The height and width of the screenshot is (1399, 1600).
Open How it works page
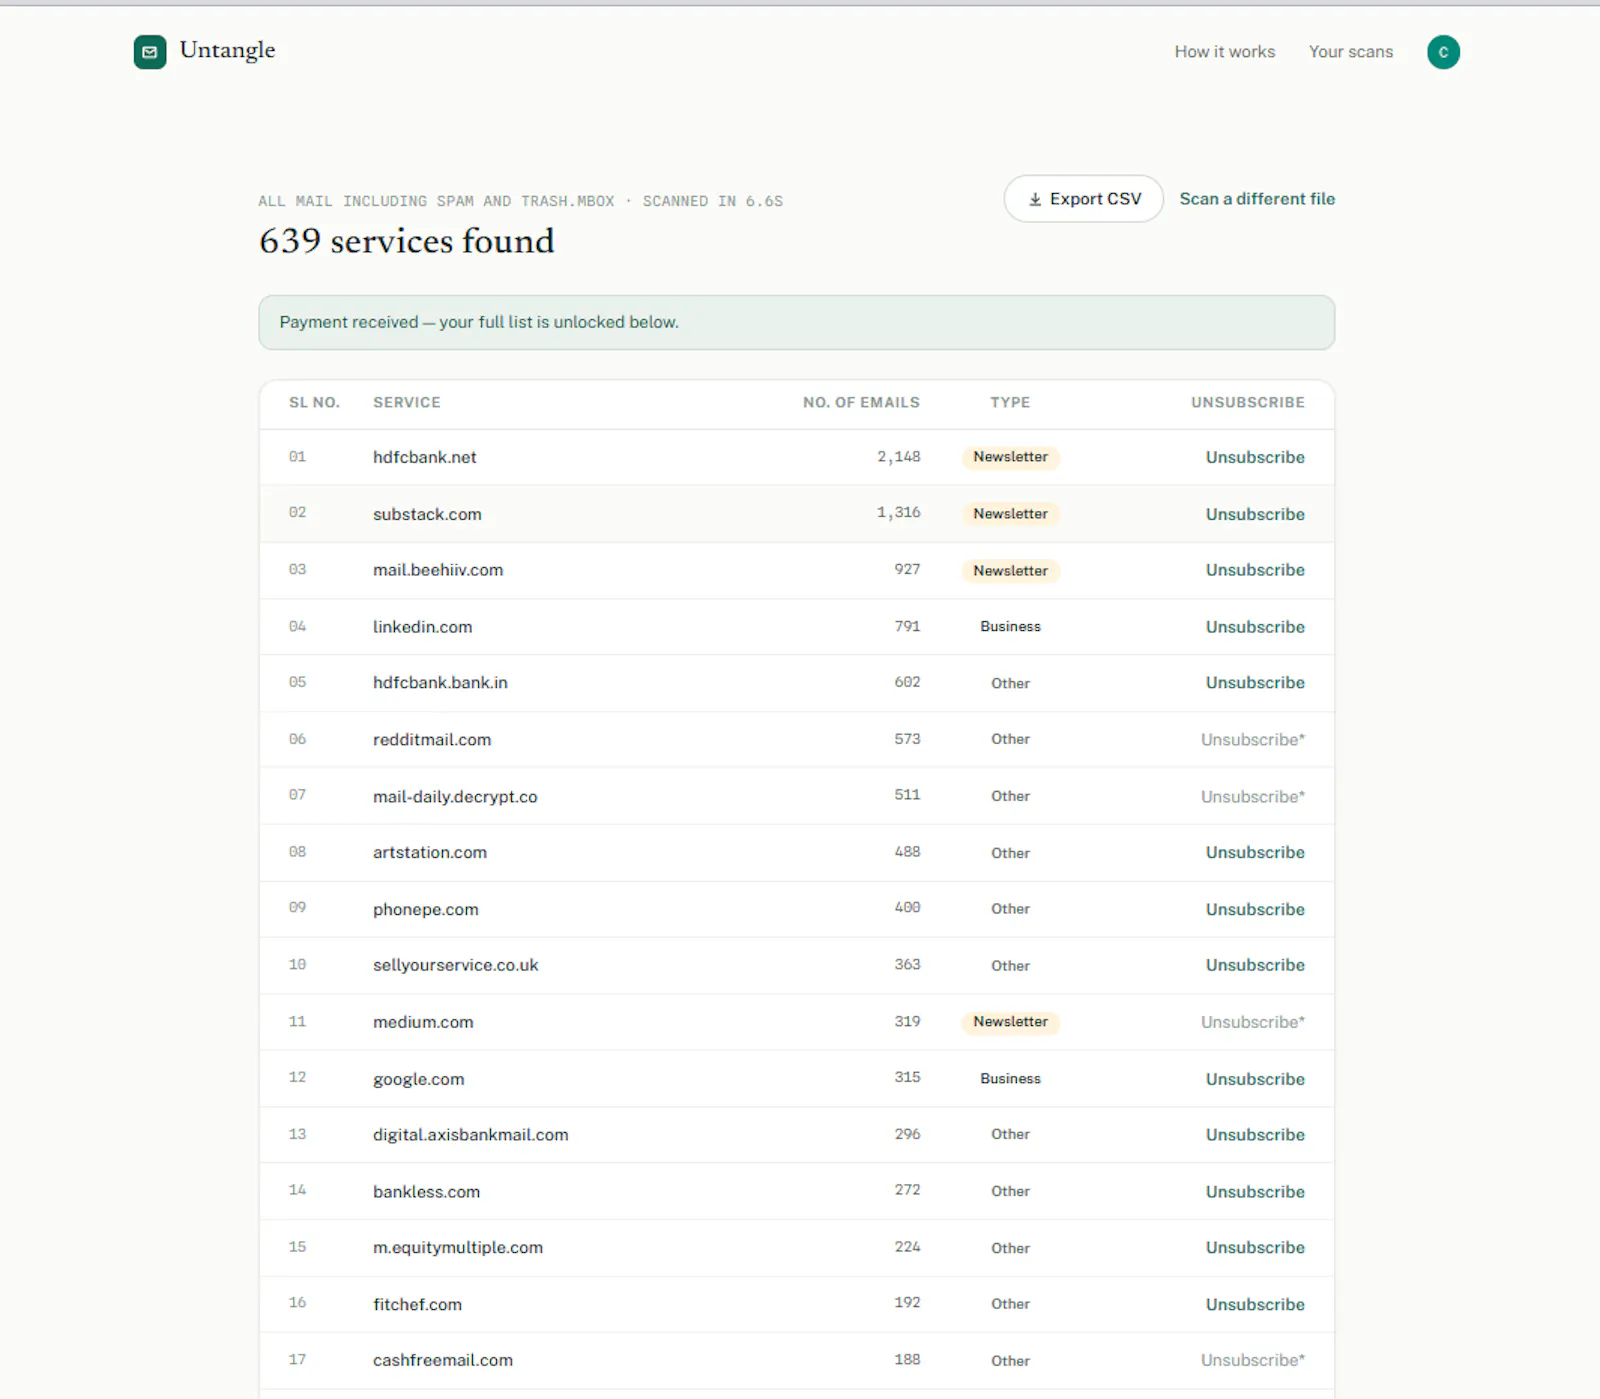coord(1225,52)
